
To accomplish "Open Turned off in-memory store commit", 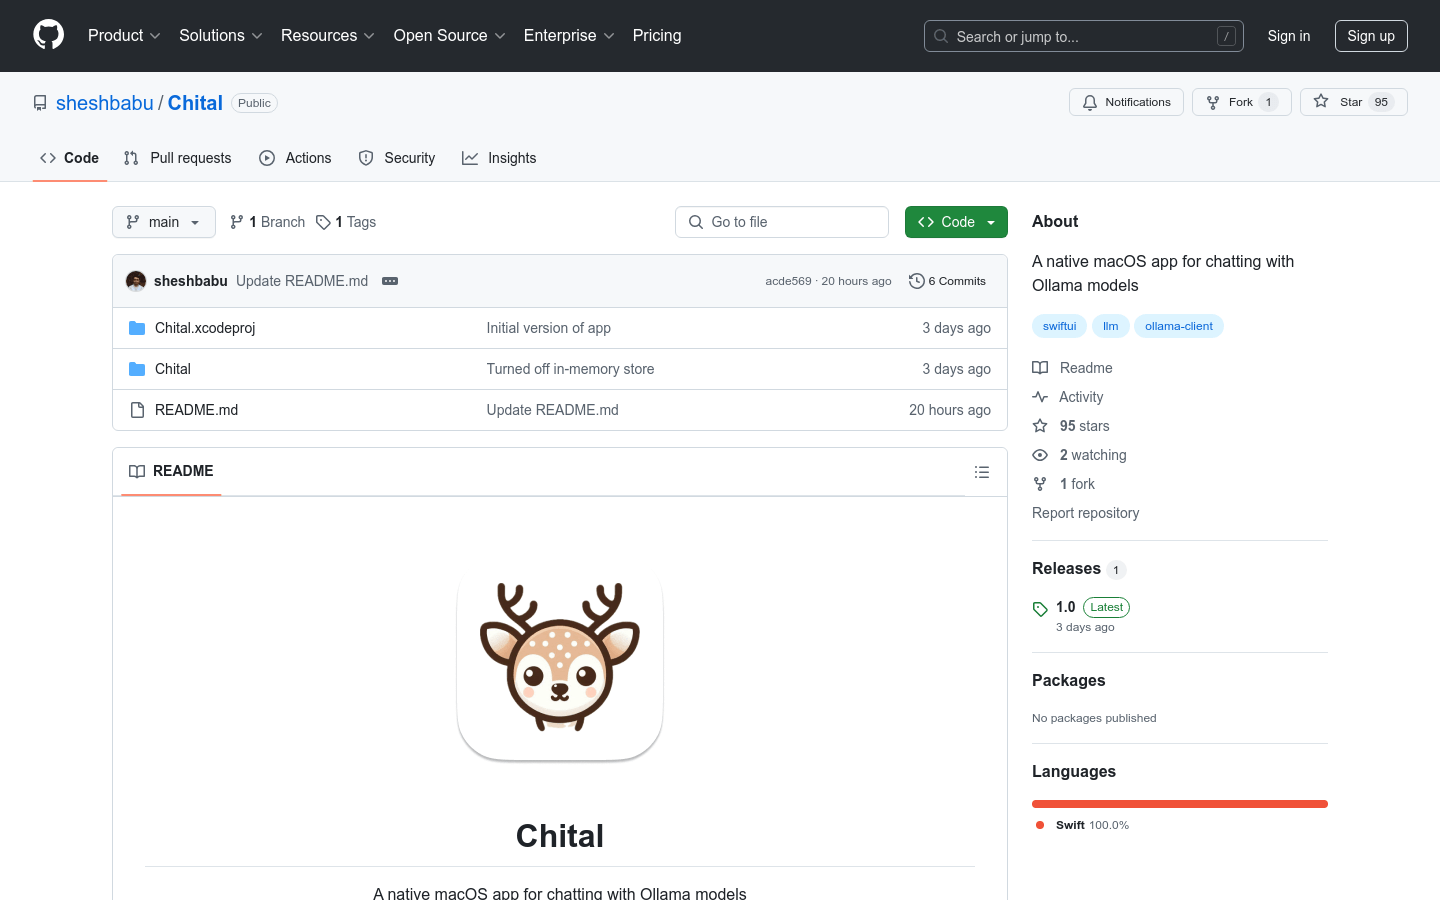I will 570,369.
